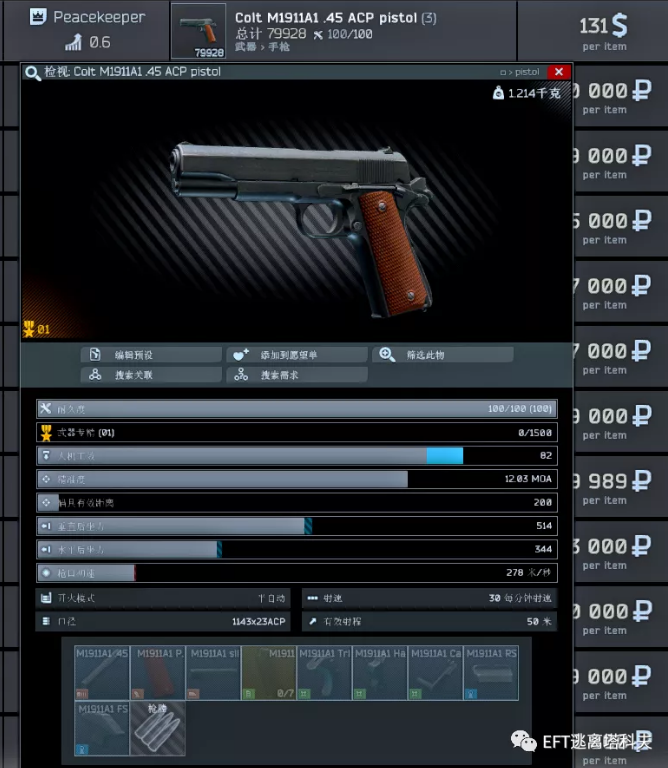Click the 3D pistol preview image

click(302, 230)
